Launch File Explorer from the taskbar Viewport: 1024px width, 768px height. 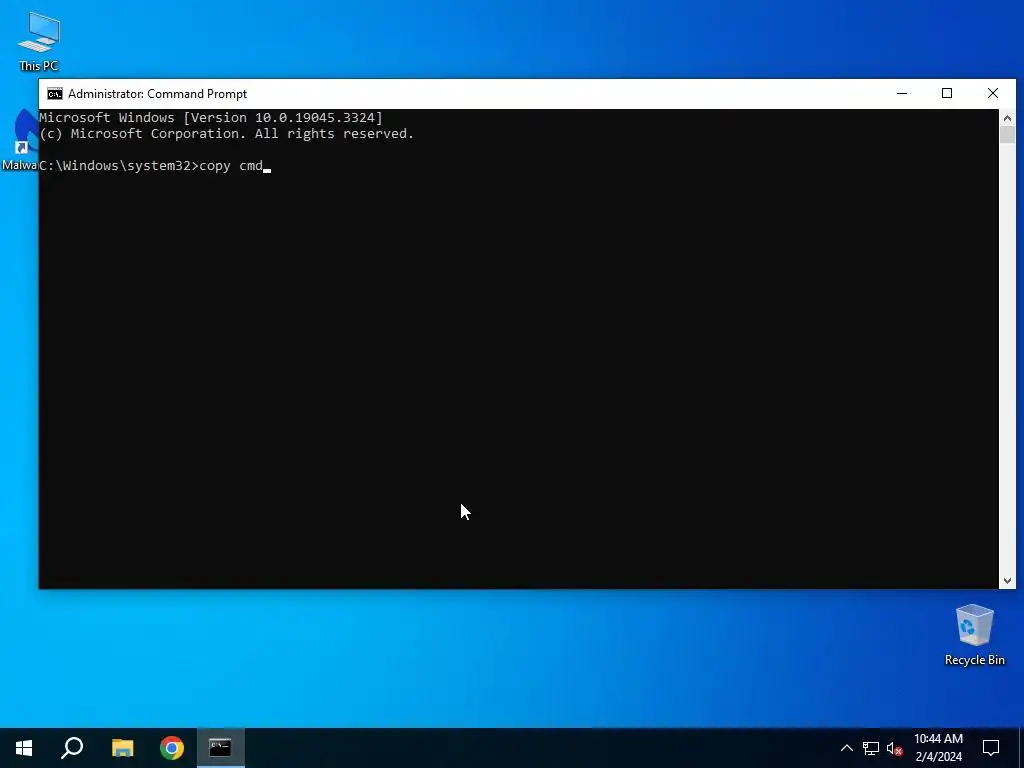(122, 748)
